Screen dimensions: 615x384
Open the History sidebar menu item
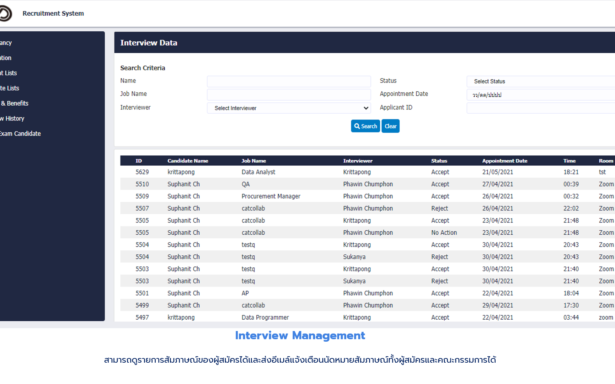coord(12,118)
